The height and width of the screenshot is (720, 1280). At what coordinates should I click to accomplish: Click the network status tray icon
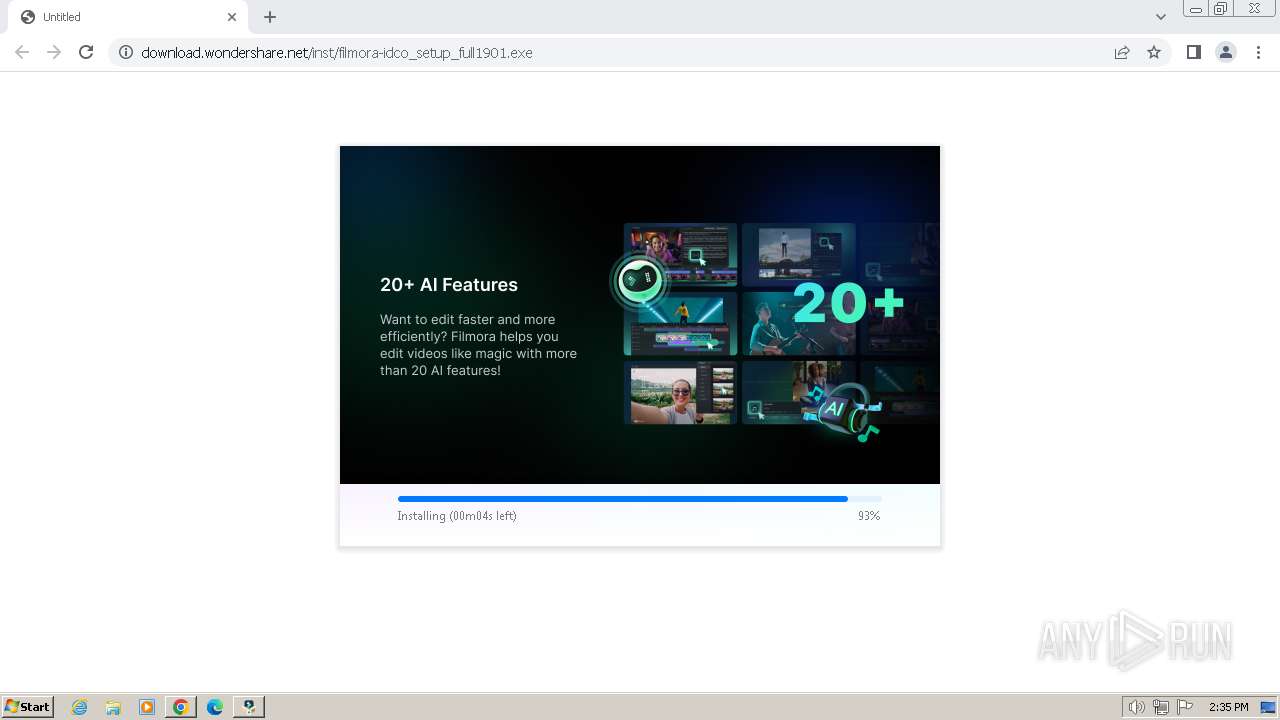pos(1161,707)
